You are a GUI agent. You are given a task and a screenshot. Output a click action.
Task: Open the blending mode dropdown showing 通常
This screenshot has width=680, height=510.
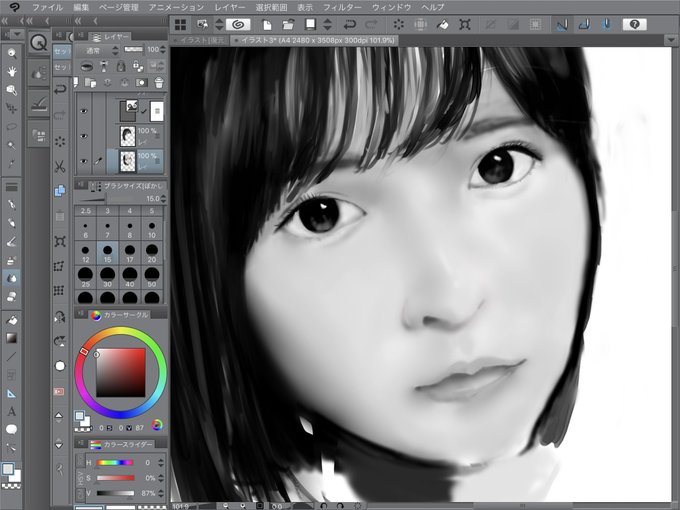tap(97, 51)
